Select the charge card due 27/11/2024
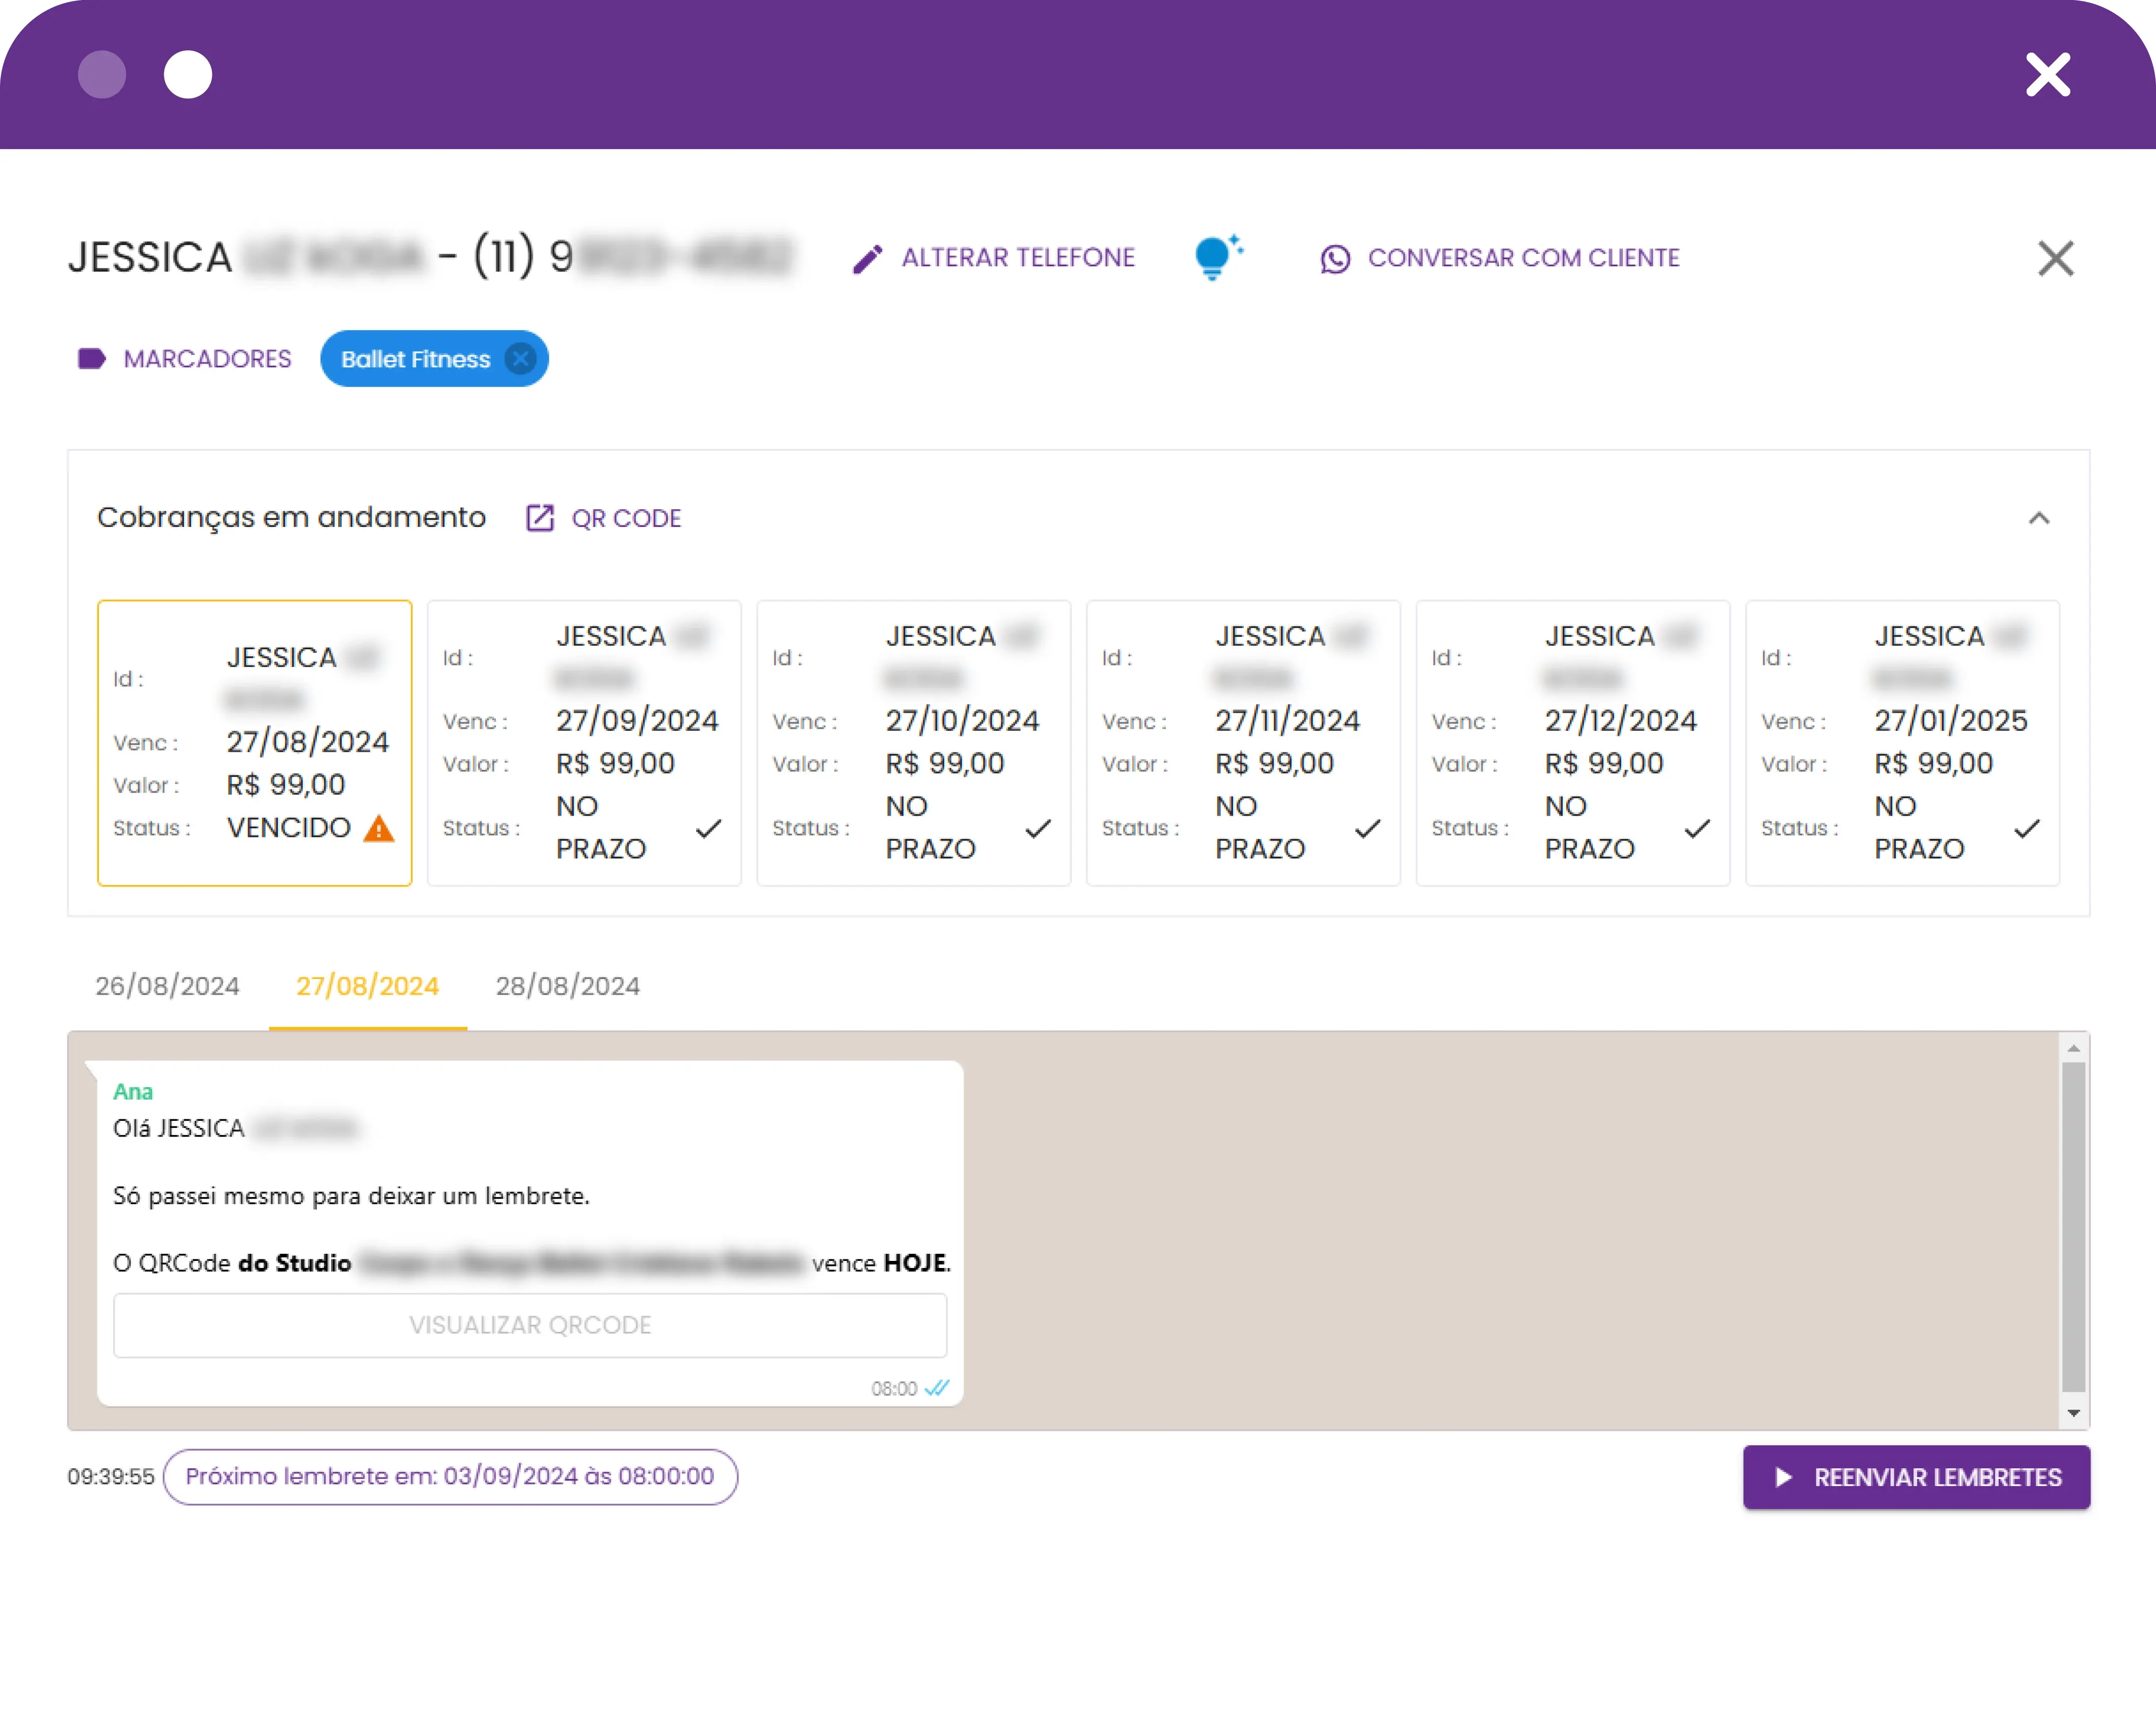 (x=1243, y=743)
